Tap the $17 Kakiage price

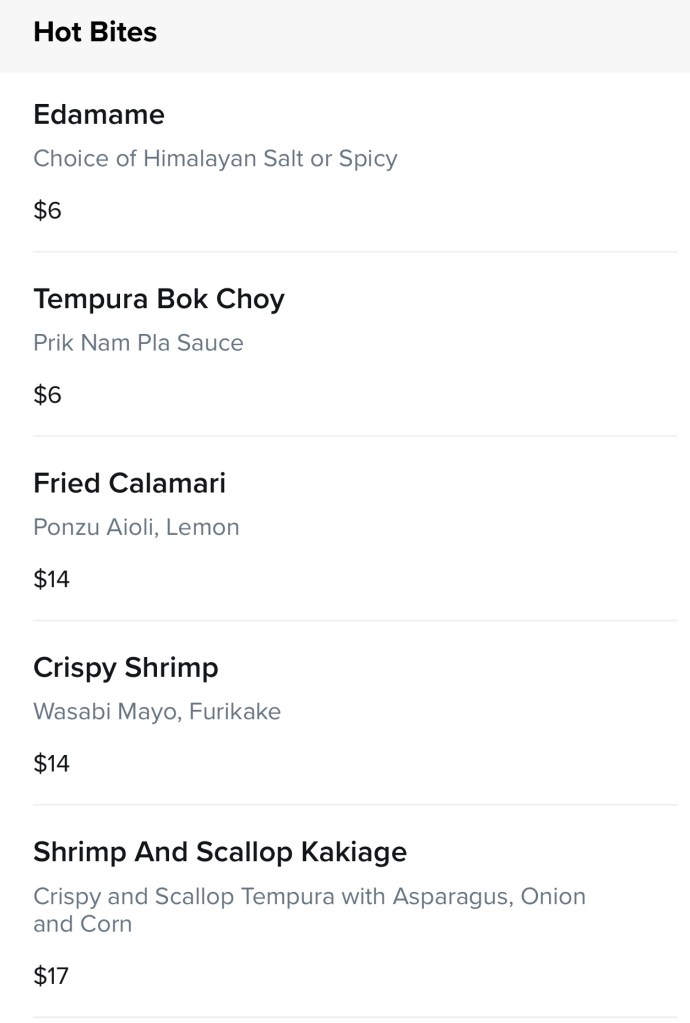pos(51,976)
